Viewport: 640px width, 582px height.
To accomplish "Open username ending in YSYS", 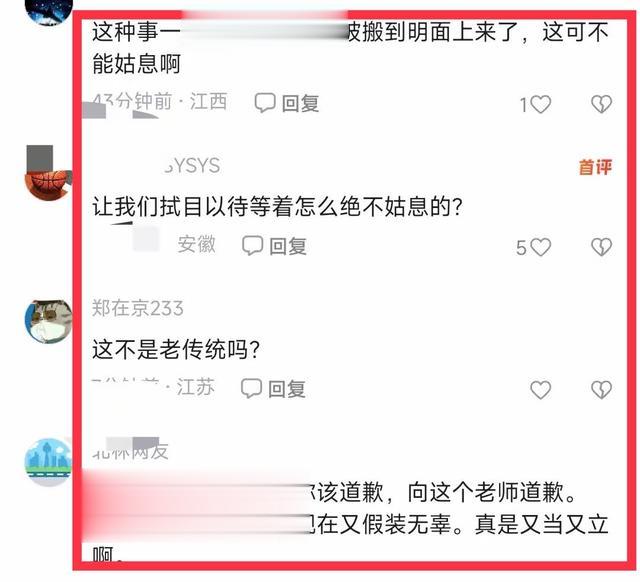I will 192,166.
